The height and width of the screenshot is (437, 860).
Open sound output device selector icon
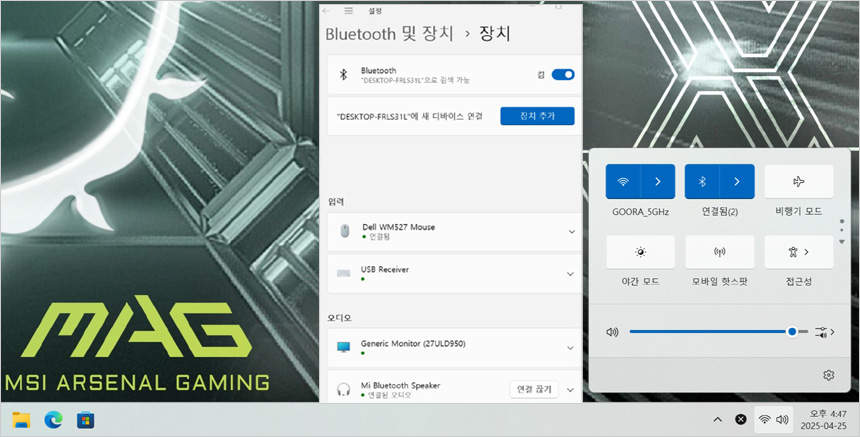click(x=825, y=331)
